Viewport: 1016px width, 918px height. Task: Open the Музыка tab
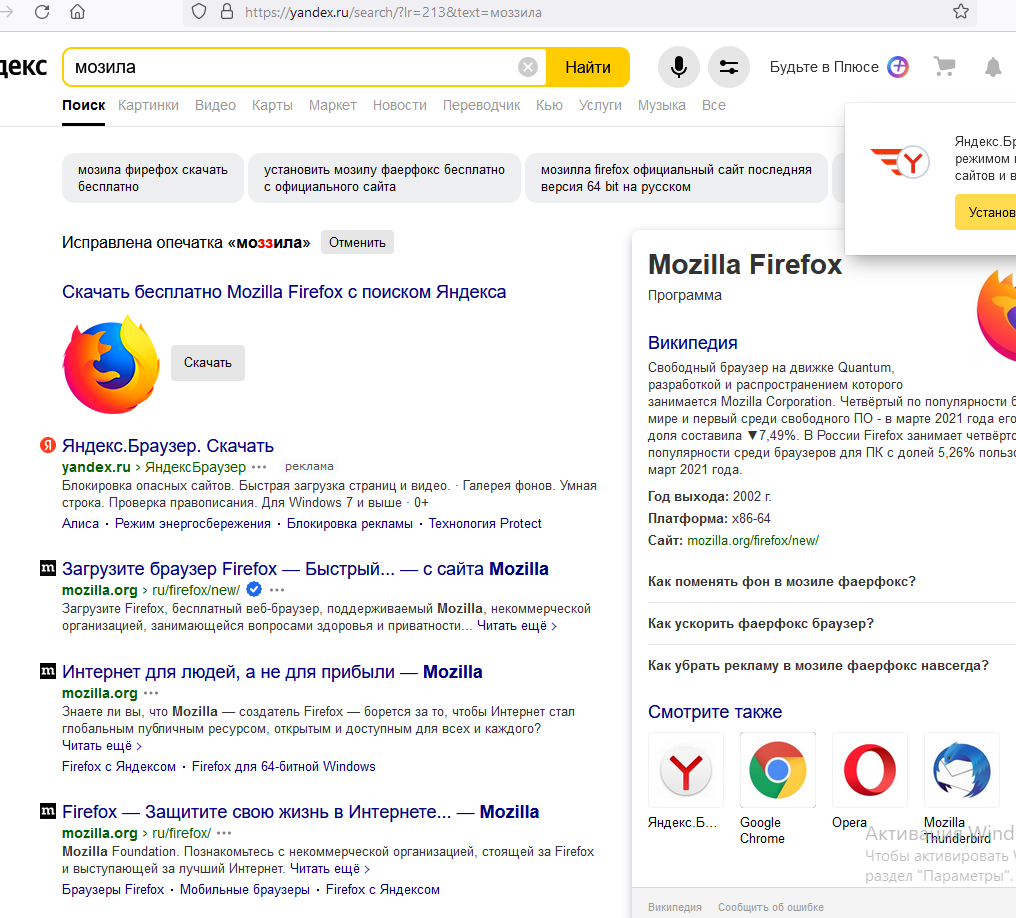(662, 105)
